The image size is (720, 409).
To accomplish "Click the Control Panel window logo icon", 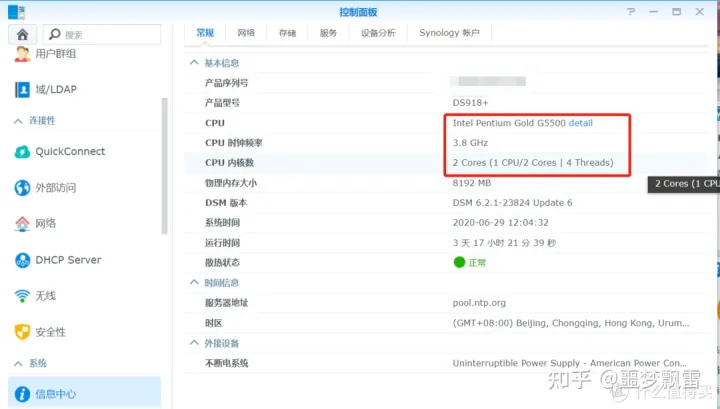I will 17,12.
